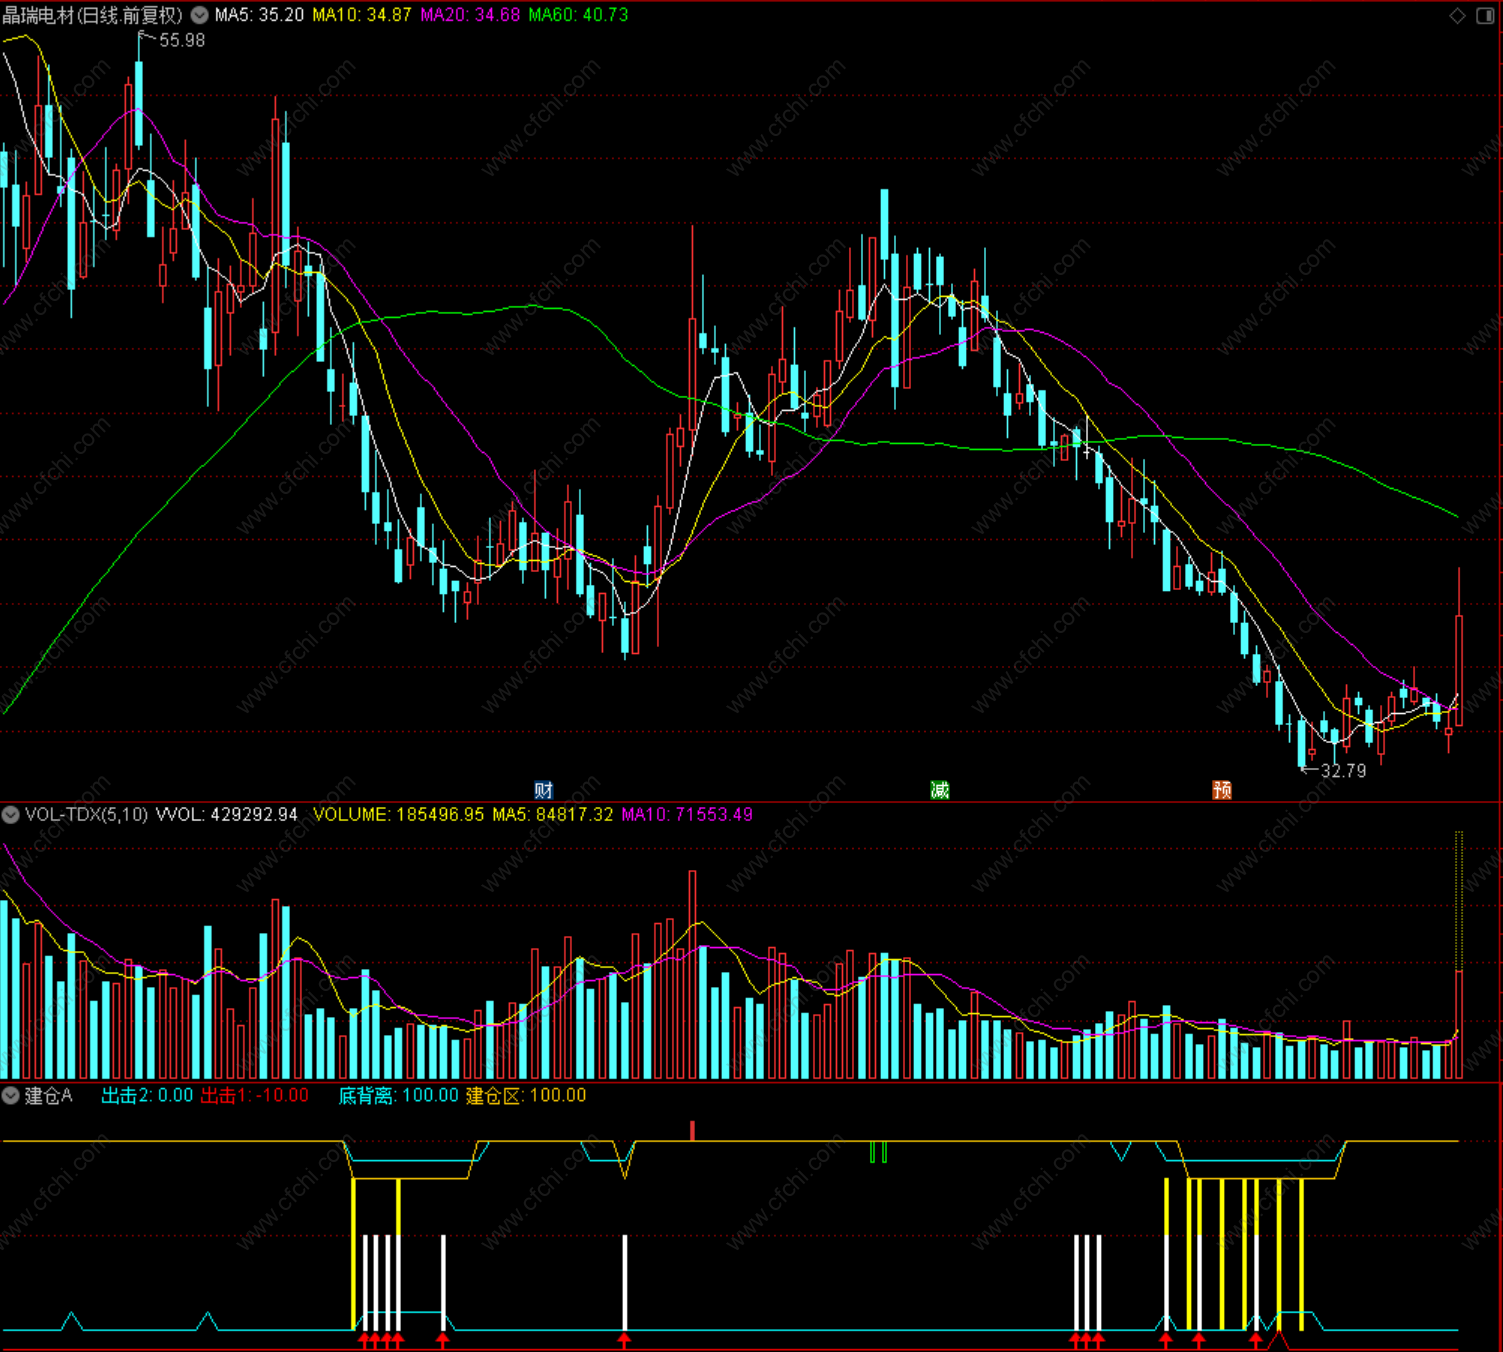Click the diamond icon at top right
This screenshot has width=1503, height=1352.
[1457, 15]
